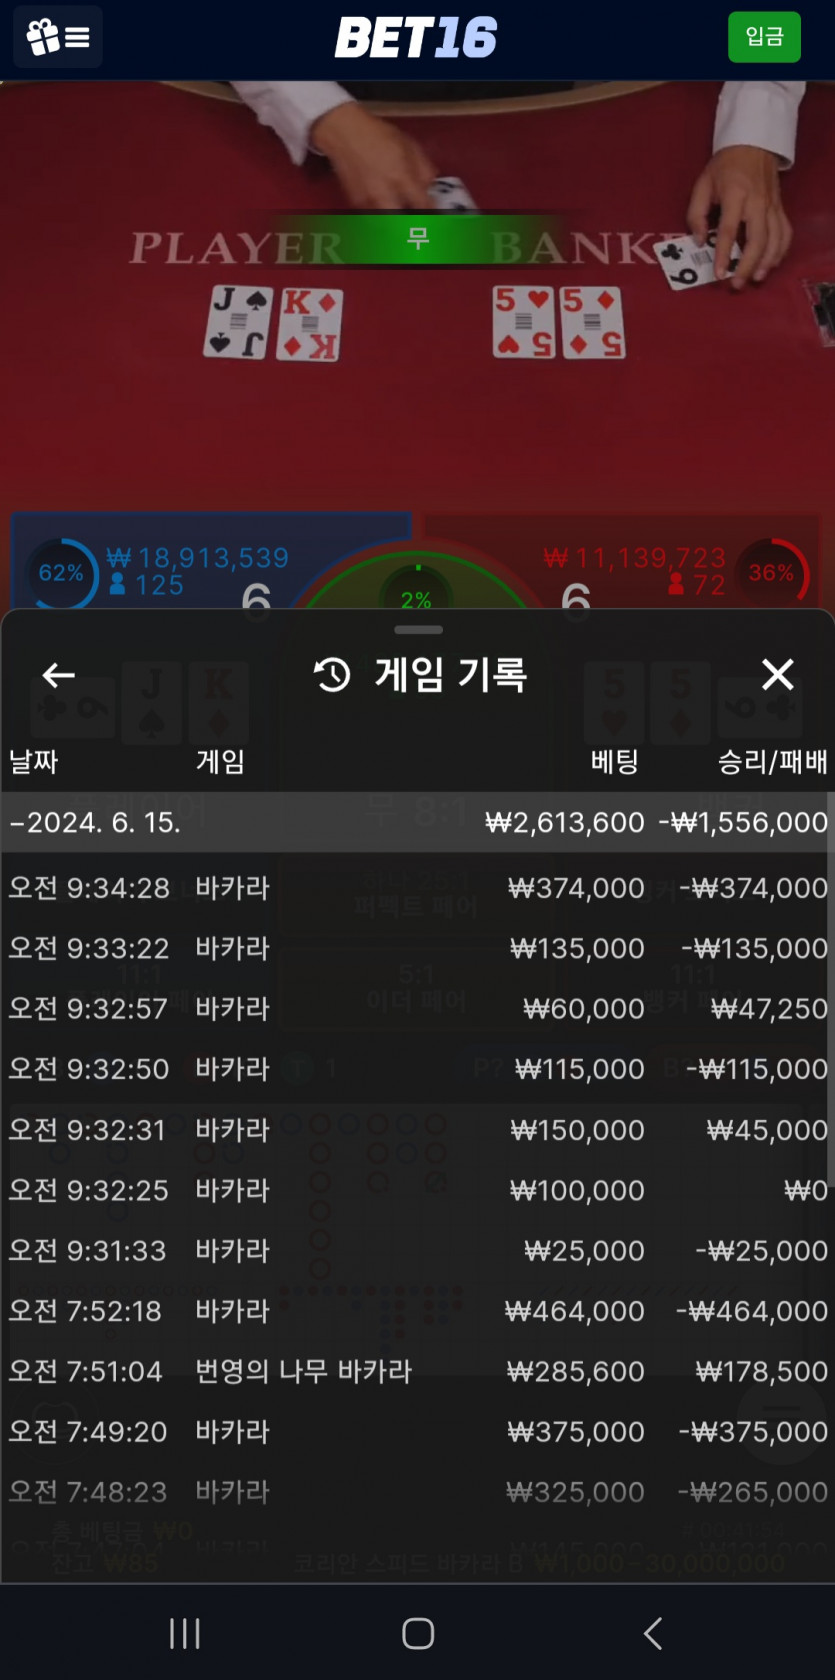Tap the green 입금 deposit button

click(x=764, y=37)
